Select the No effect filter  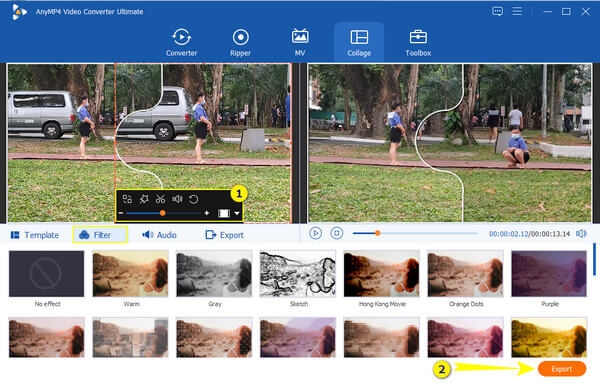47,274
